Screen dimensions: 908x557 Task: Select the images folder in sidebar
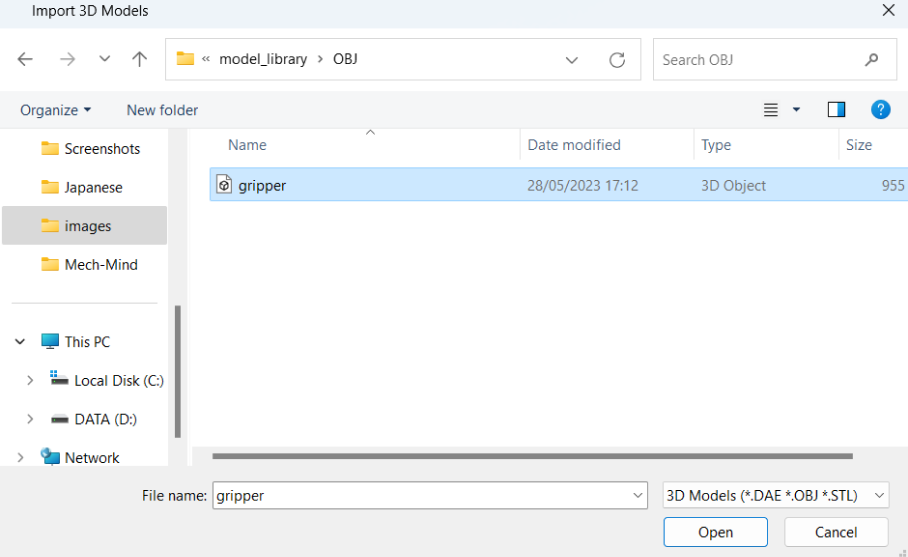coord(85,225)
